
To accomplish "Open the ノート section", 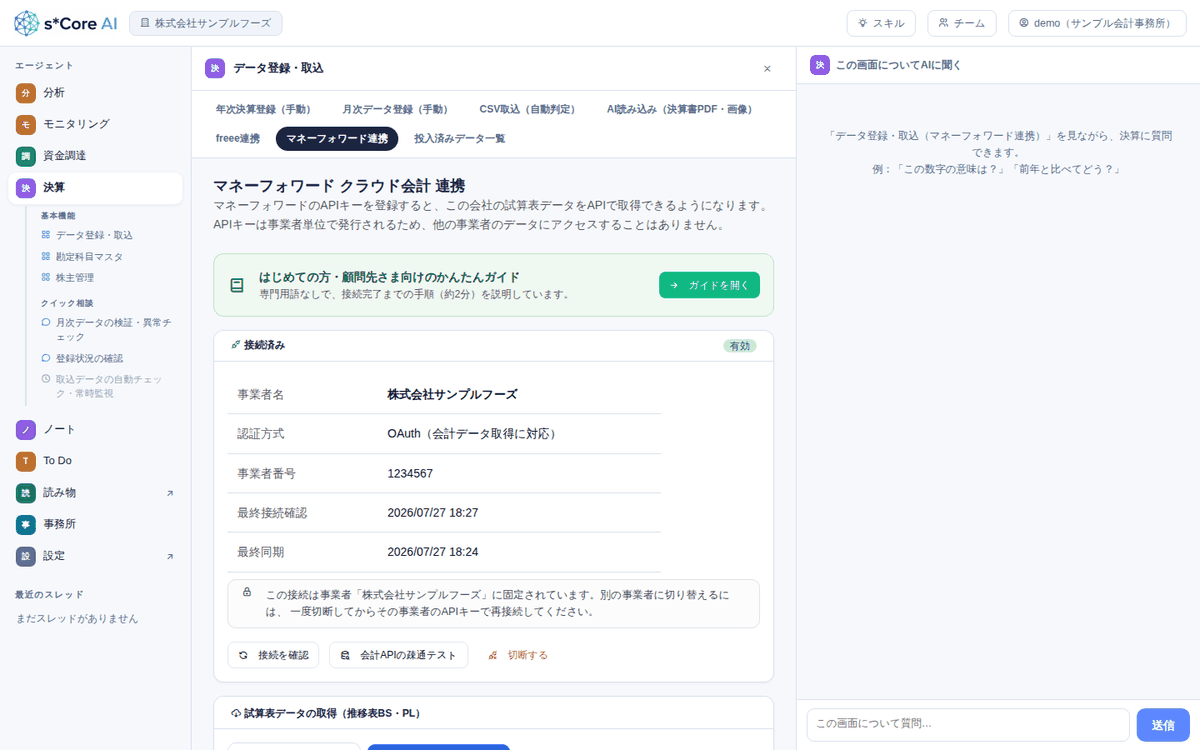I will pyautogui.click(x=95, y=430).
